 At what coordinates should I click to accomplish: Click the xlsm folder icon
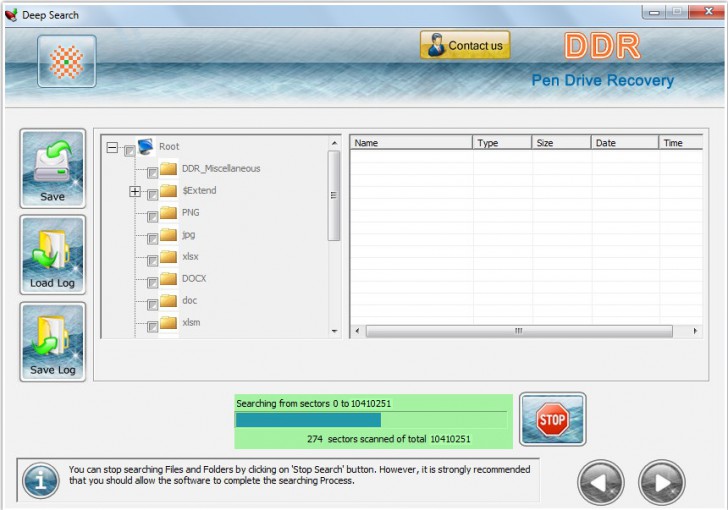click(x=169, y=322)
